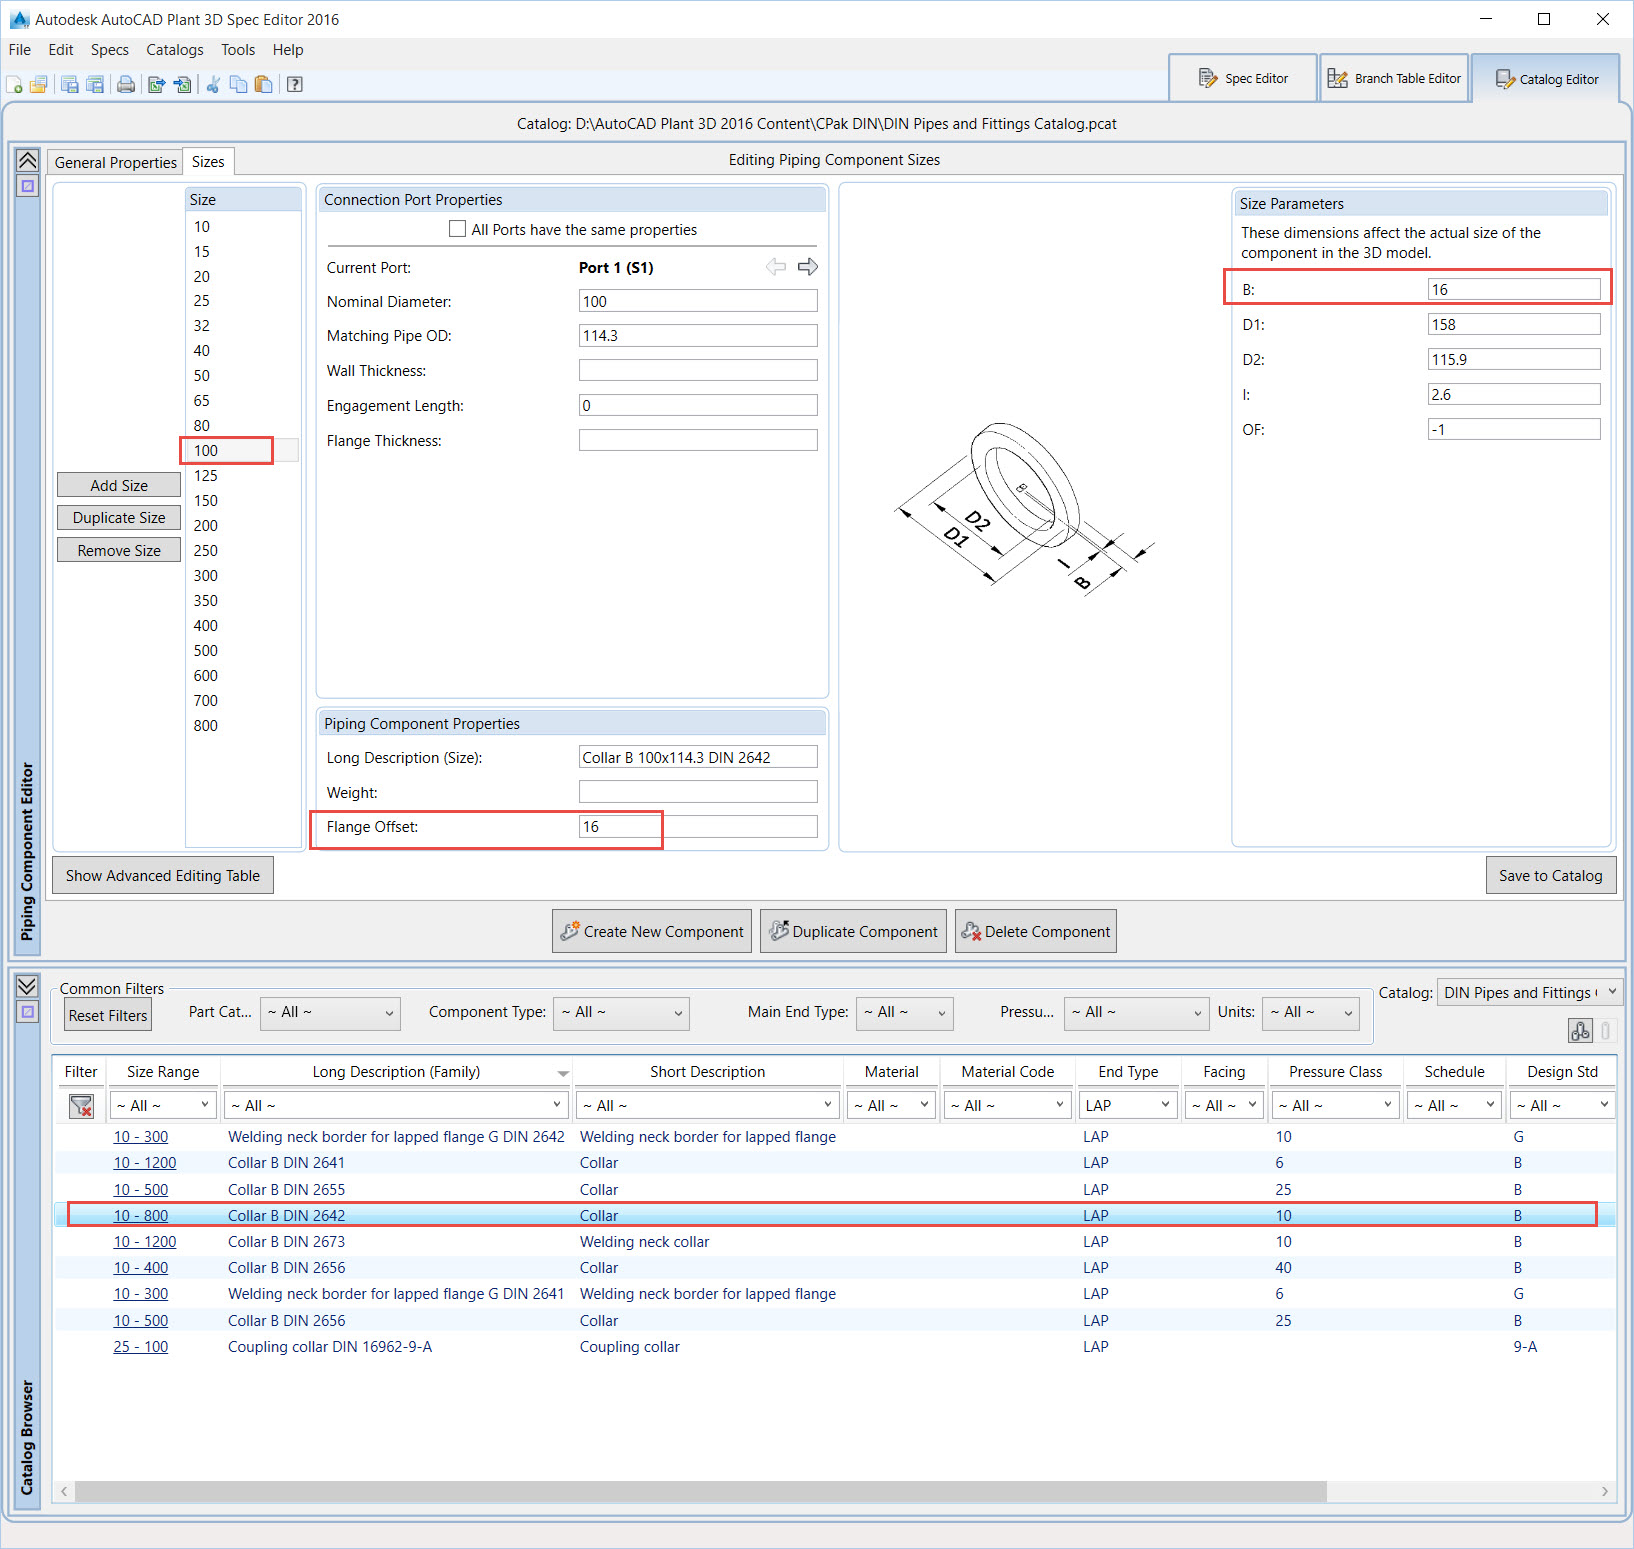Click the Paste clipboard icon
The image size is (1634, 1549).
(264, 85)
